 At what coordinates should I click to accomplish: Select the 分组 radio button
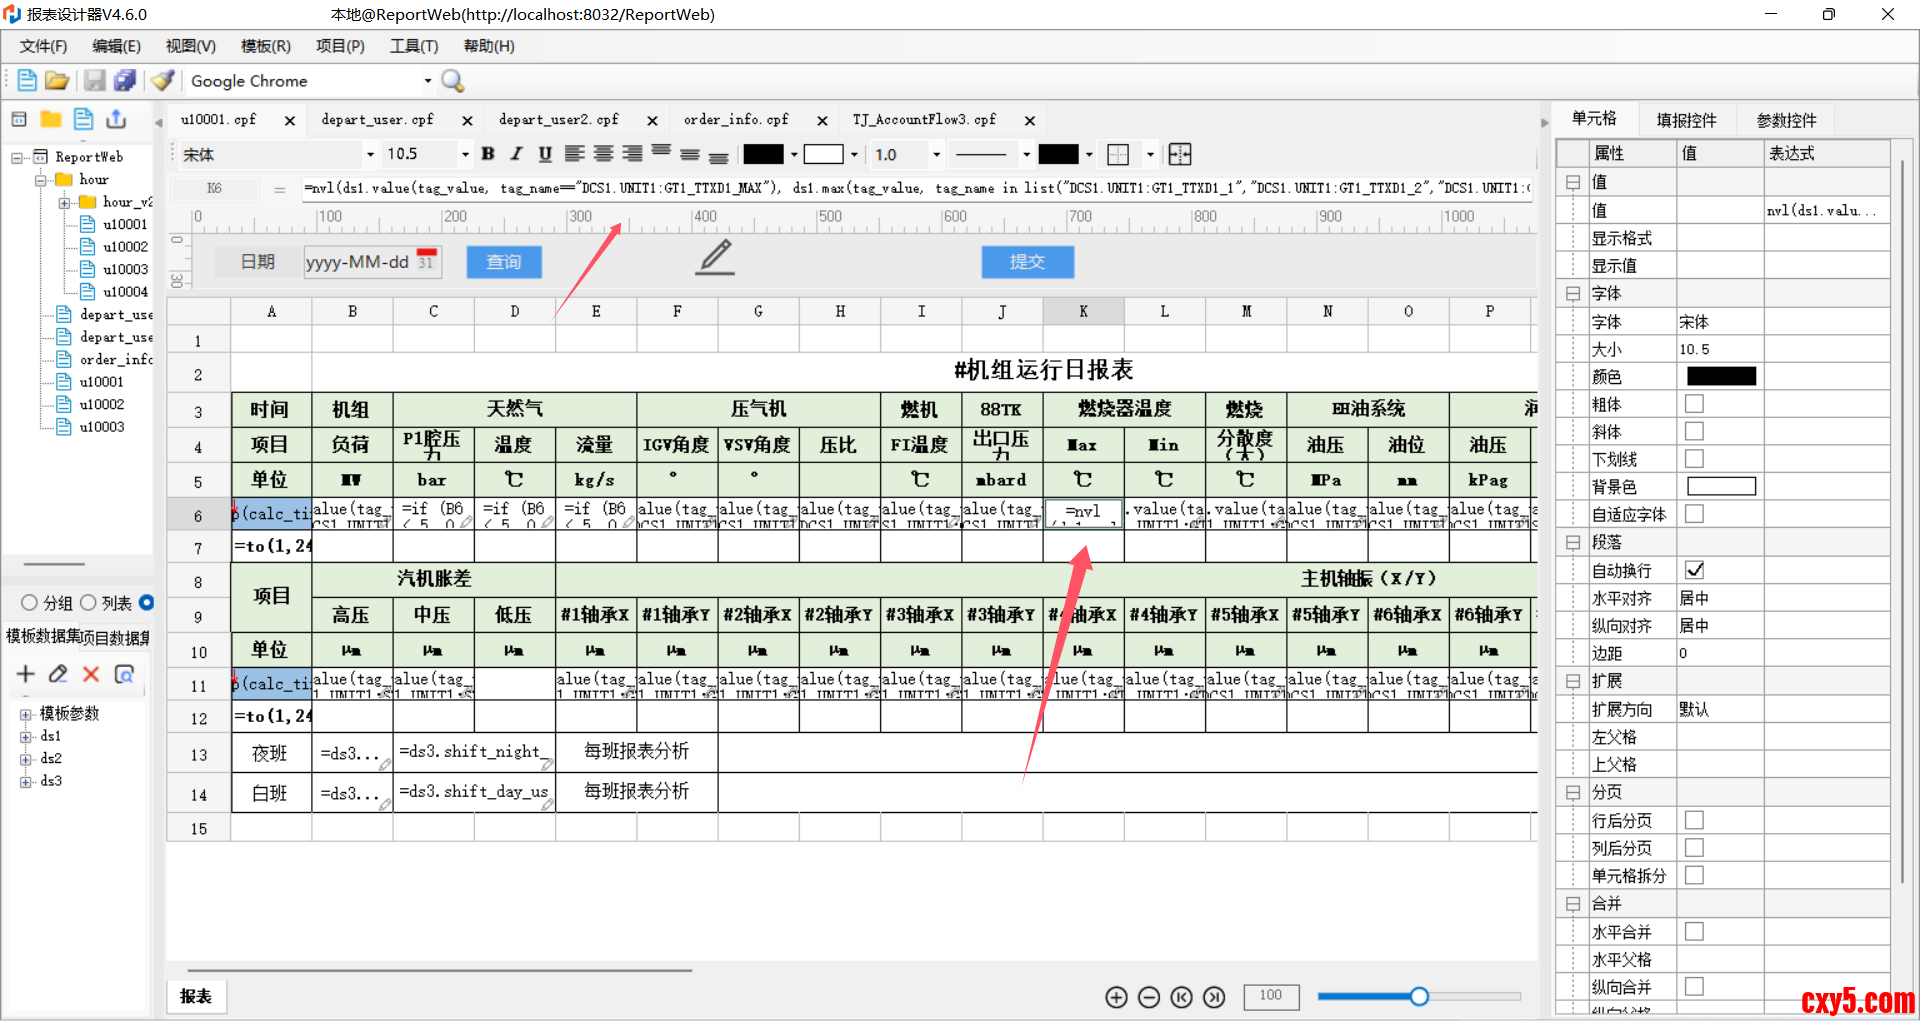point(30,603)
